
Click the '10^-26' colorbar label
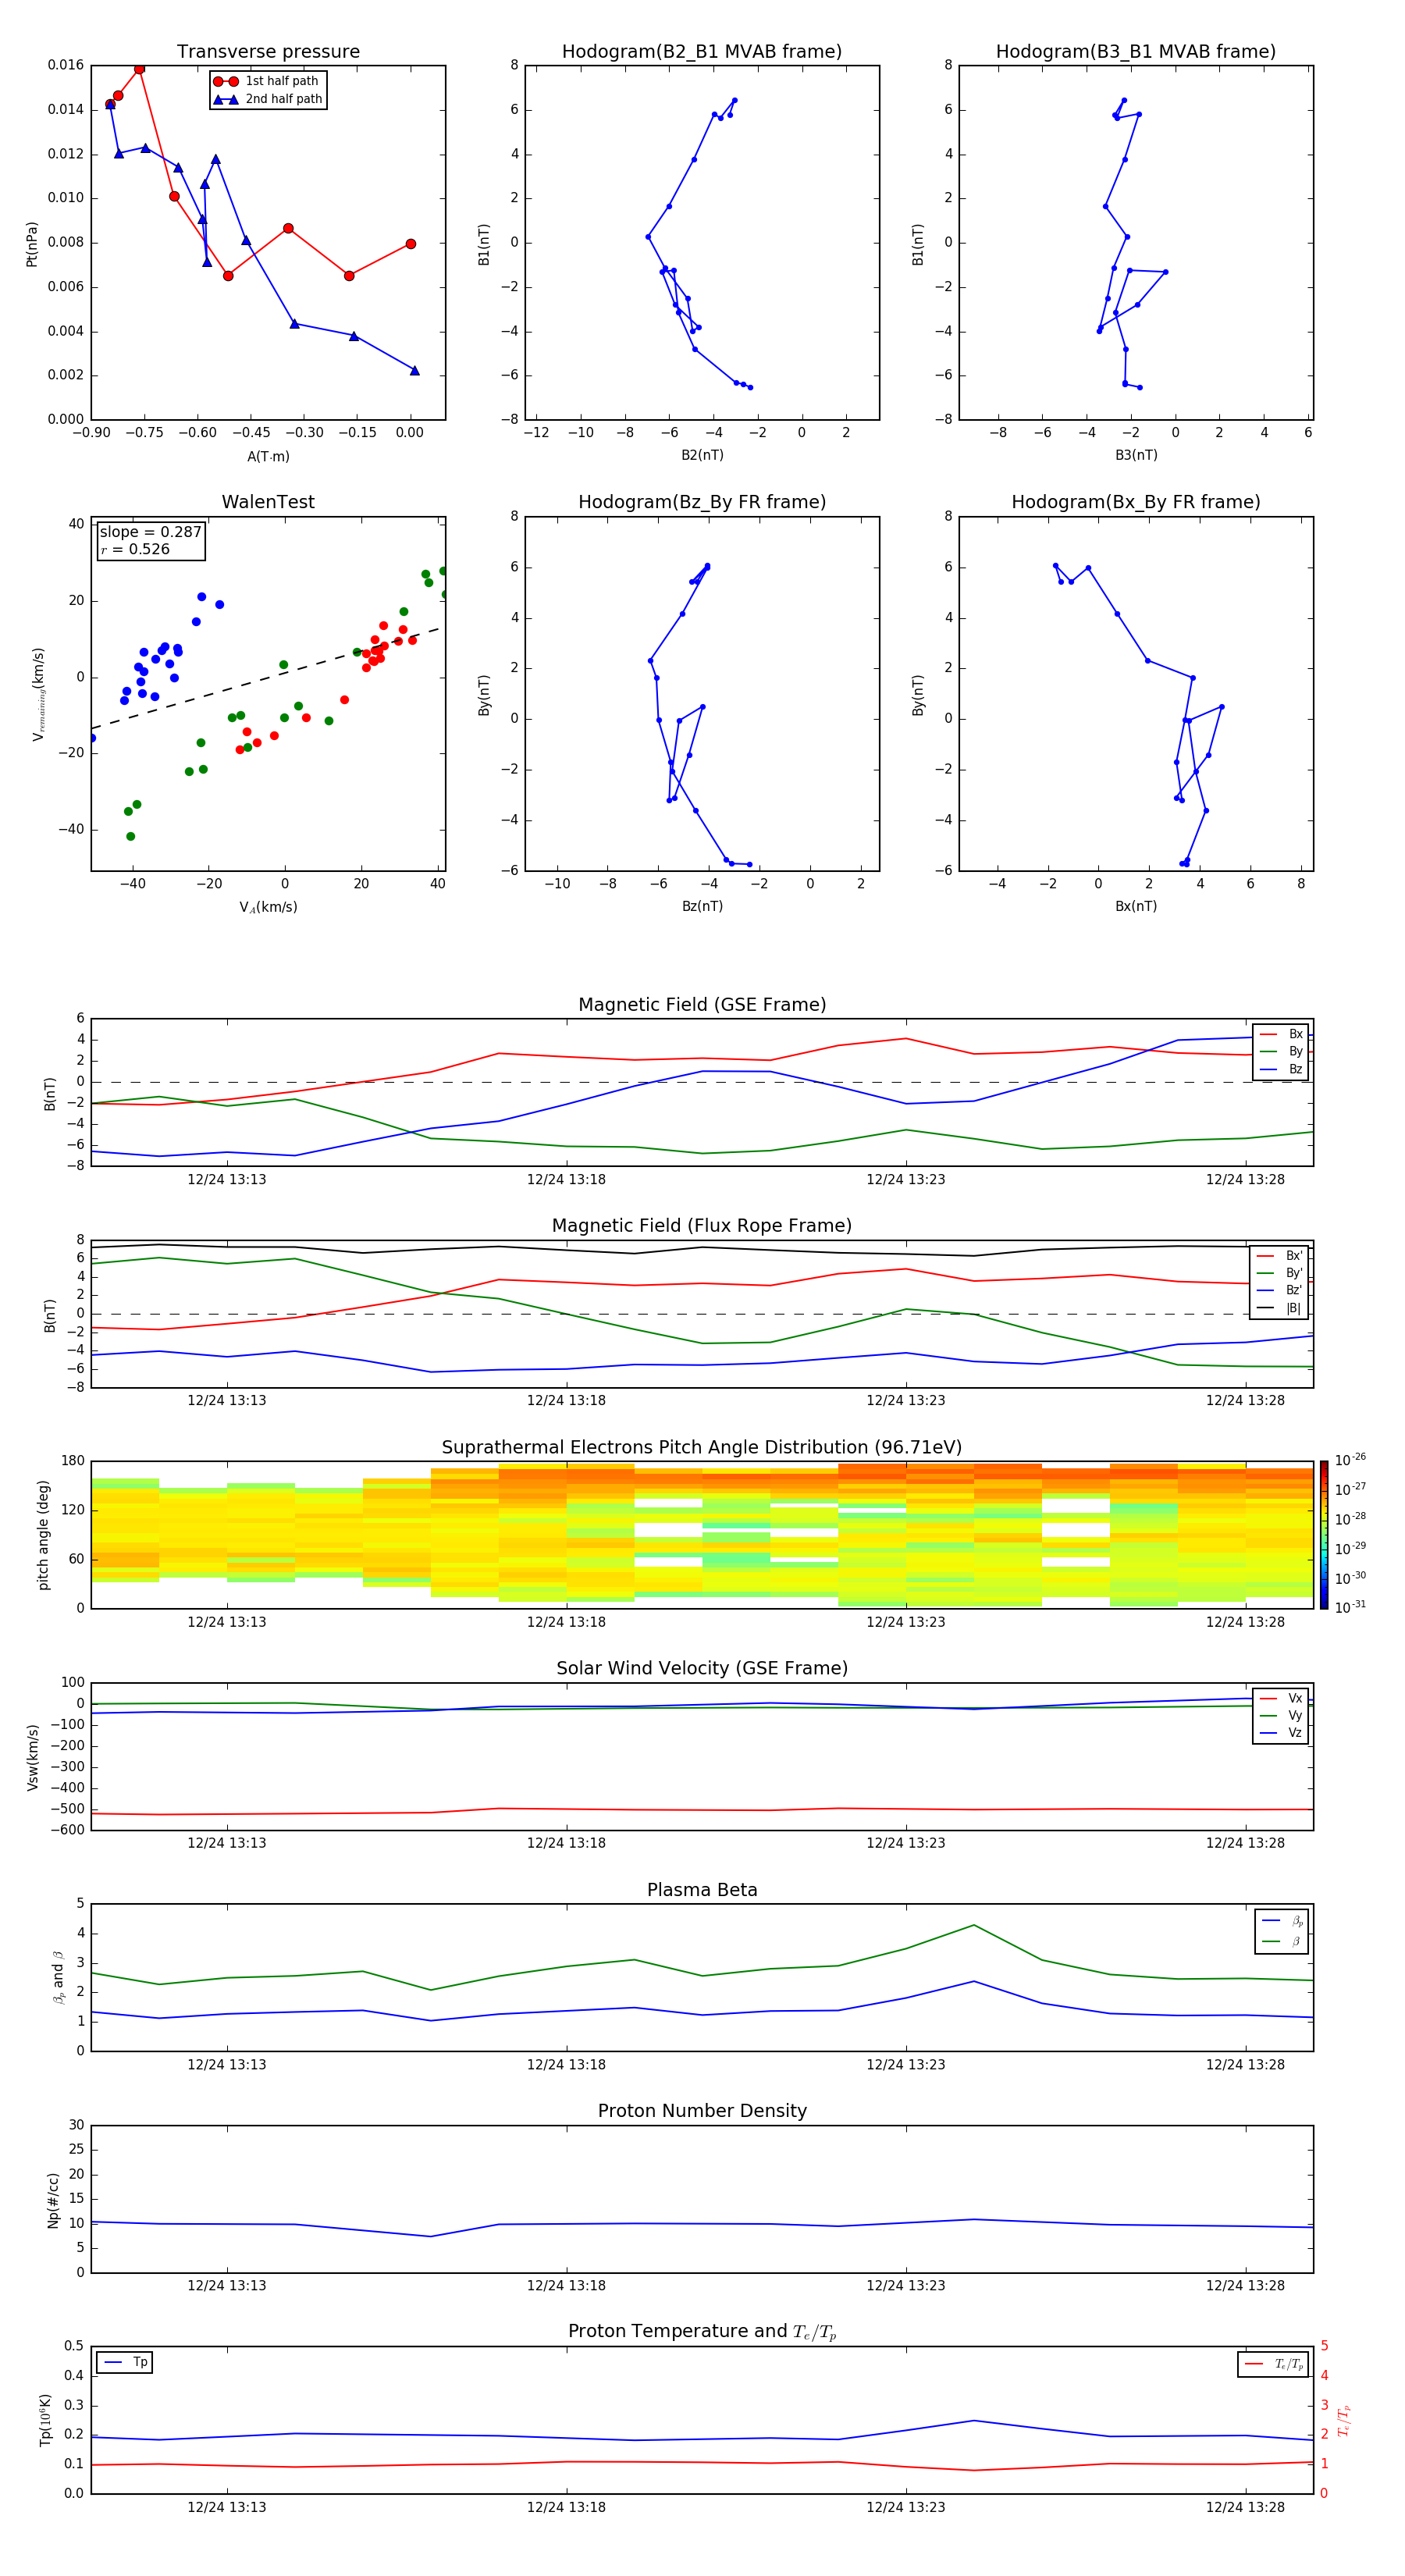[1350, 1460]
